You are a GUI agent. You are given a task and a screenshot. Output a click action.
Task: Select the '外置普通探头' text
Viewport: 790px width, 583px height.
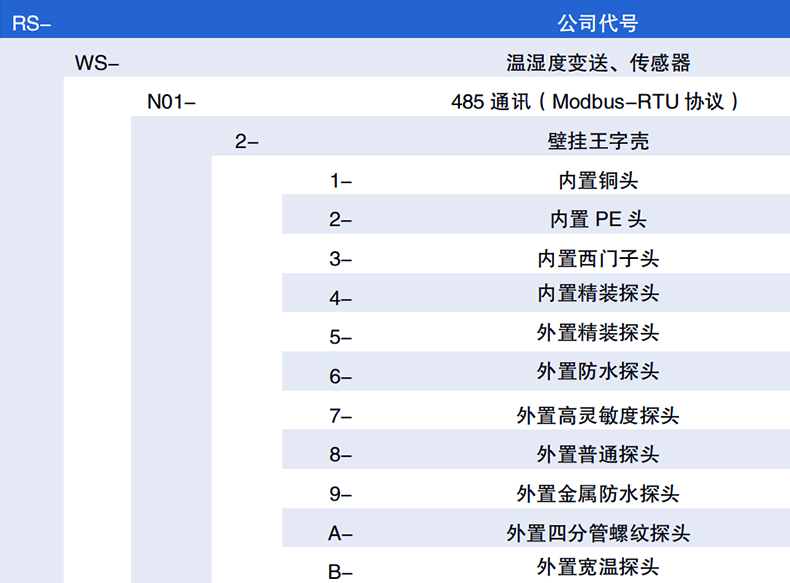click(x=598, y=454)
